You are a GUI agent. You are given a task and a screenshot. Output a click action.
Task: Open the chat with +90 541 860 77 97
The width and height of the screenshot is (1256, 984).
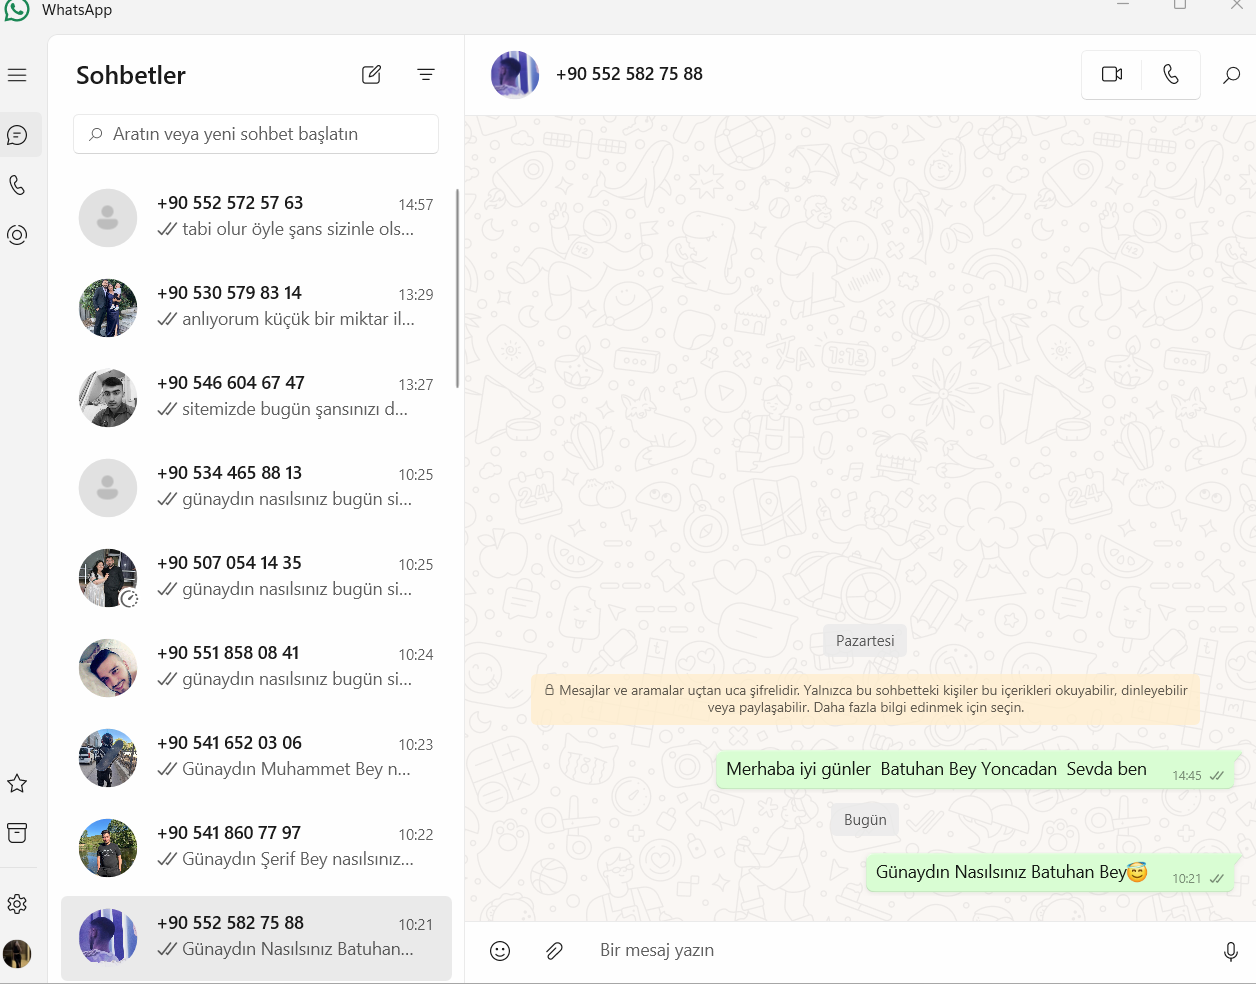pos(256,848)
